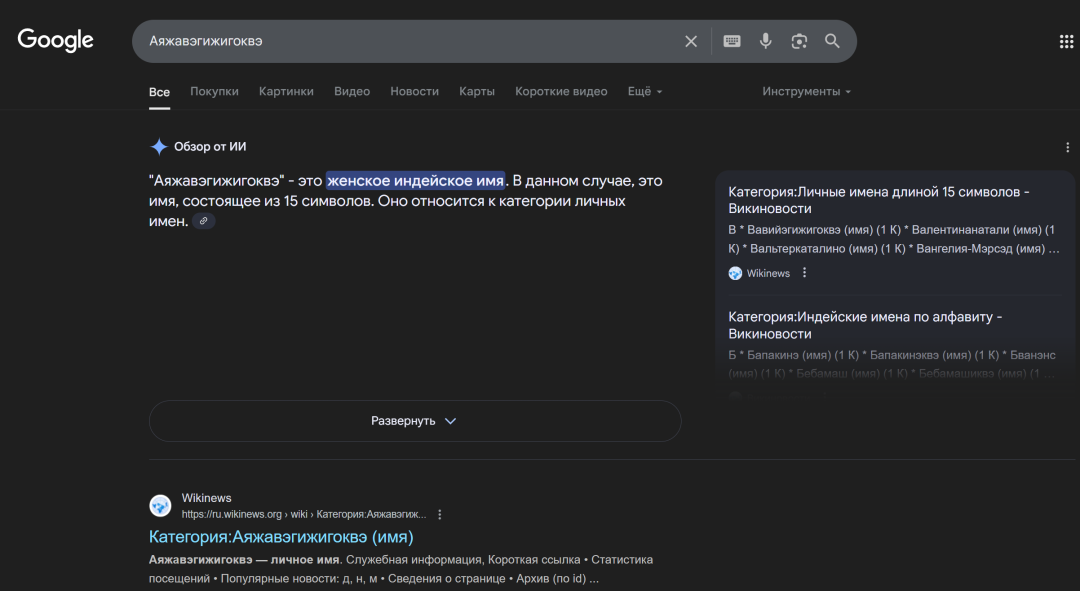Open 'Категория:Личные имена длиной 15 символов' source
The width and height of the screenshot is (1080, 591).
[x=878, y=200]
